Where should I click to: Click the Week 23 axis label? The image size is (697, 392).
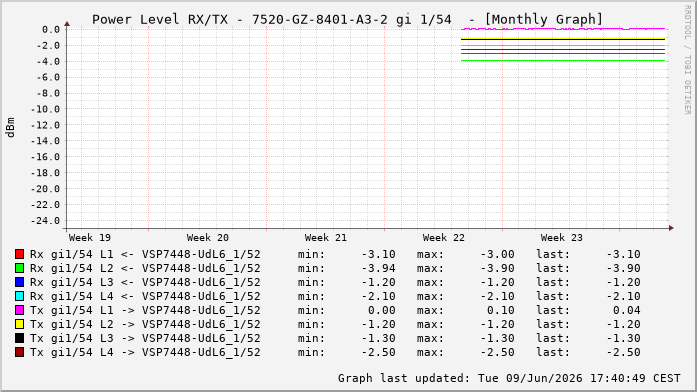pos(561,238)
